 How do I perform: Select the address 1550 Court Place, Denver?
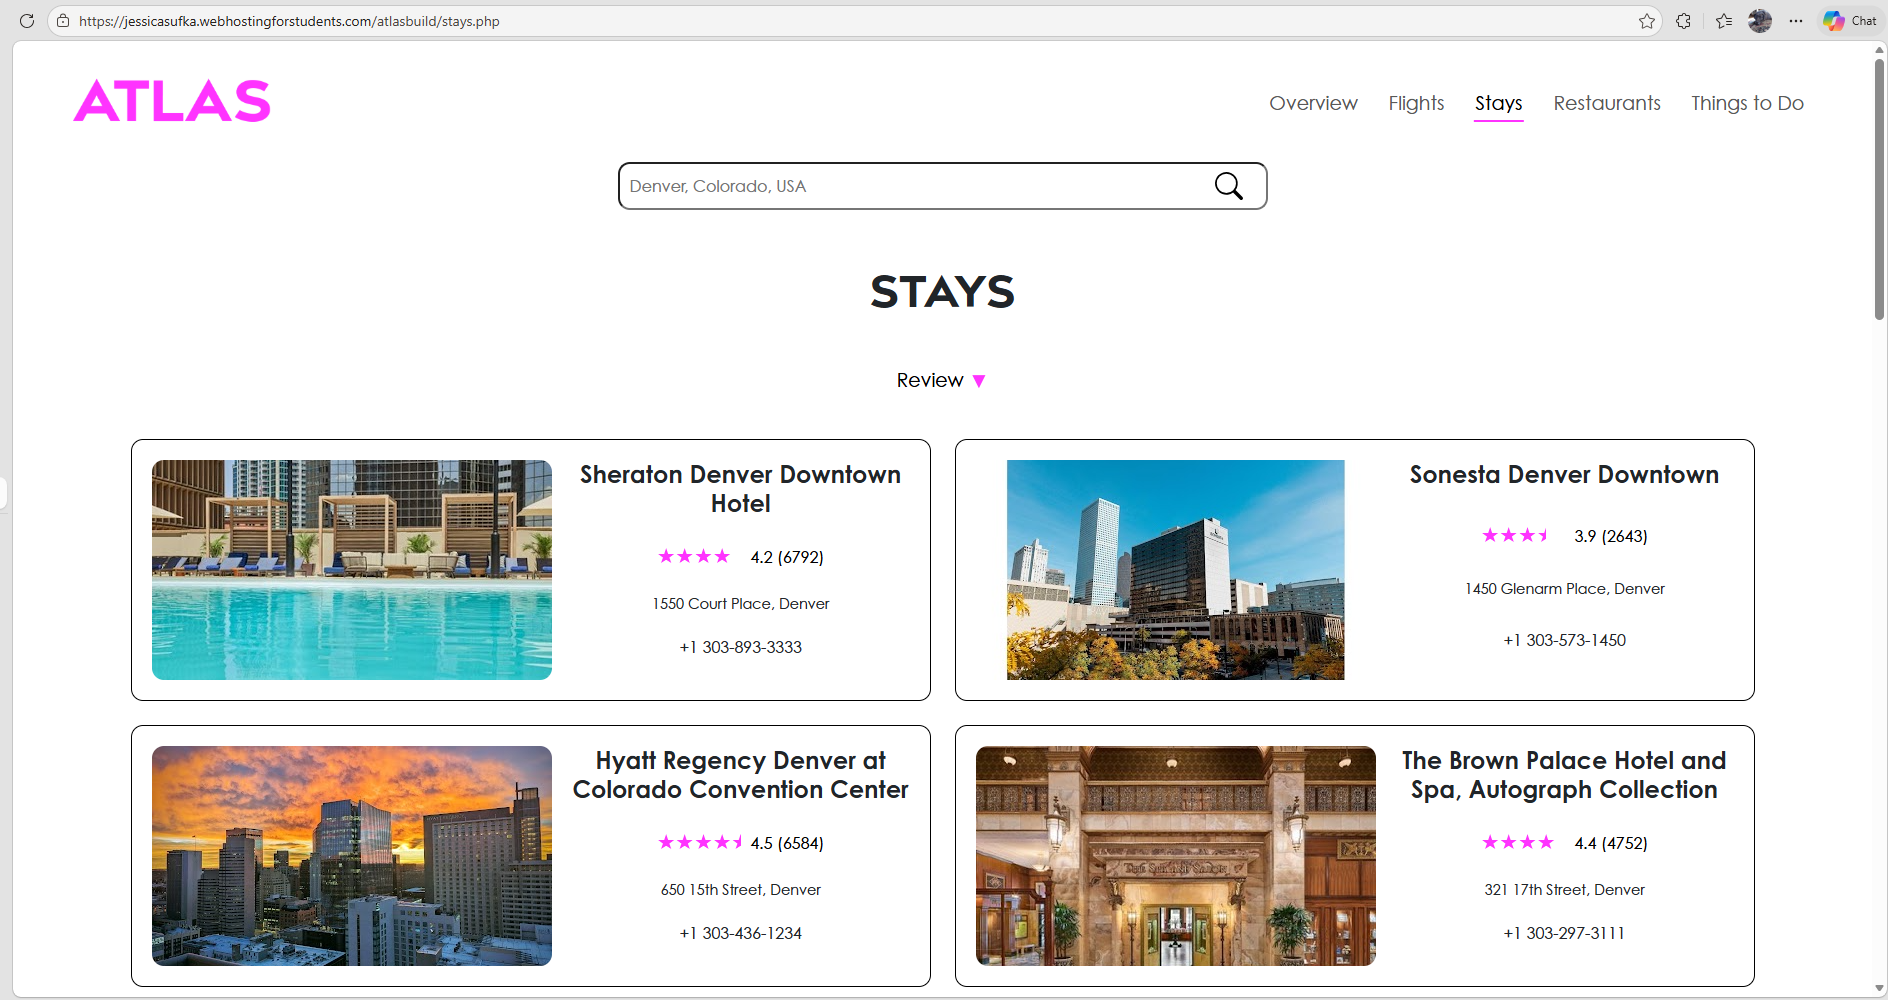(x=741, y=604)
